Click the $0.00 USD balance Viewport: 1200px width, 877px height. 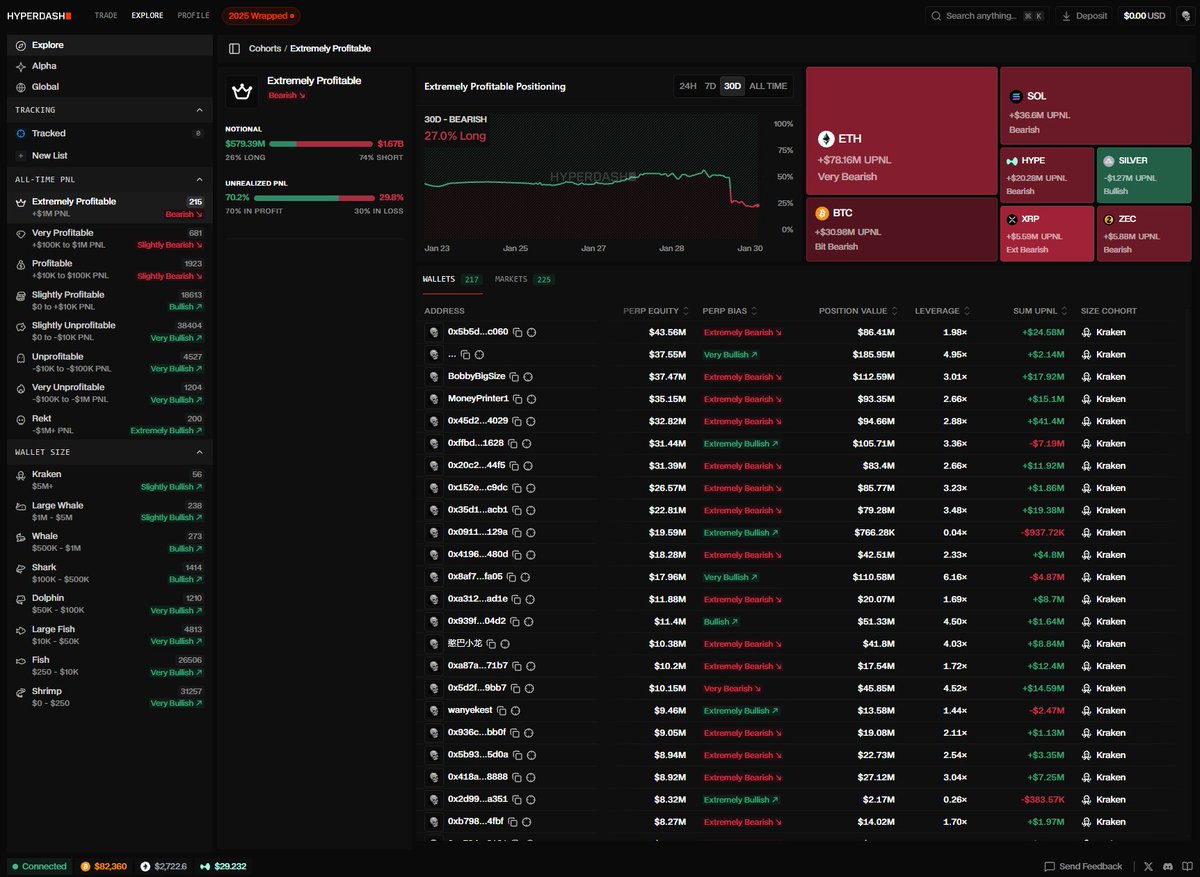click(x=1144, y=16)
